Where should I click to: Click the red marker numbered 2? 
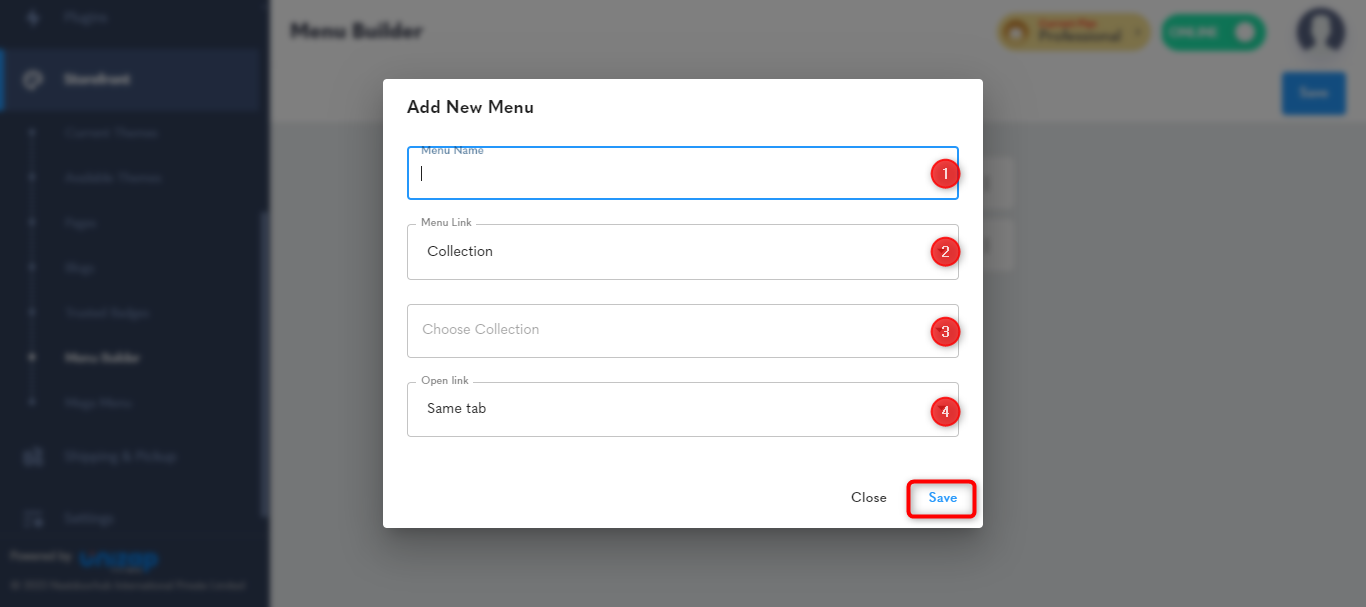tap(945, 252)
